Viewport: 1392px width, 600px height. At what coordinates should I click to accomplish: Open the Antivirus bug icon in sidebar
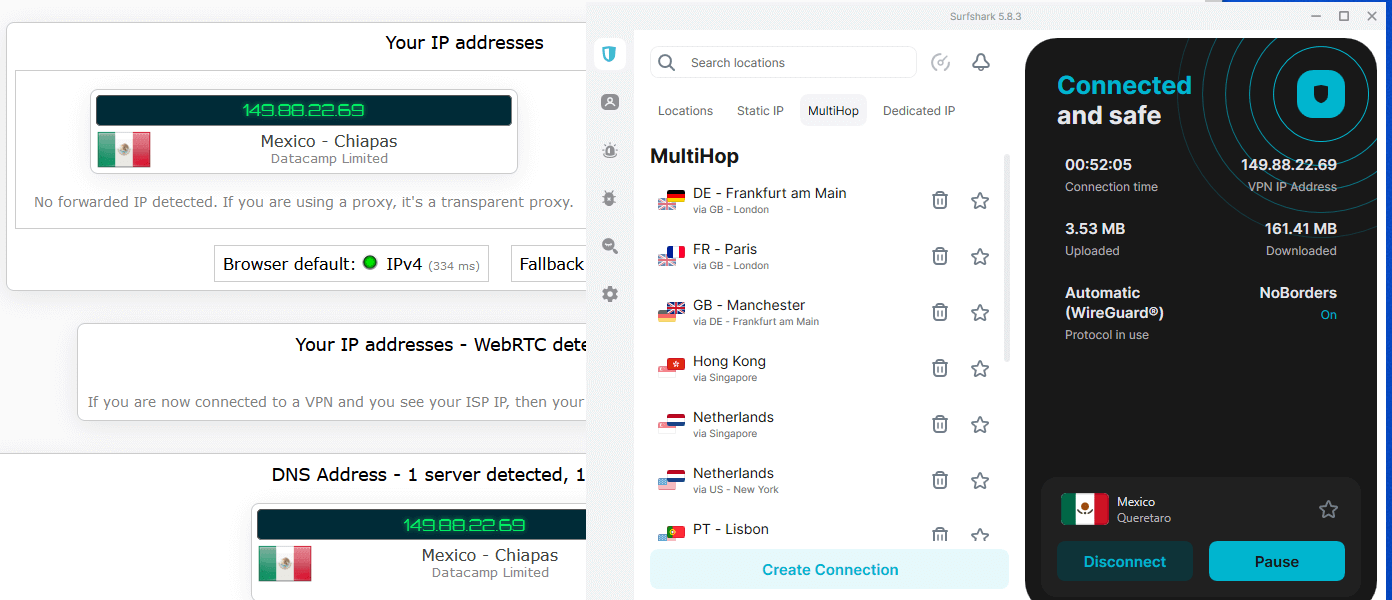click(610, 198)
